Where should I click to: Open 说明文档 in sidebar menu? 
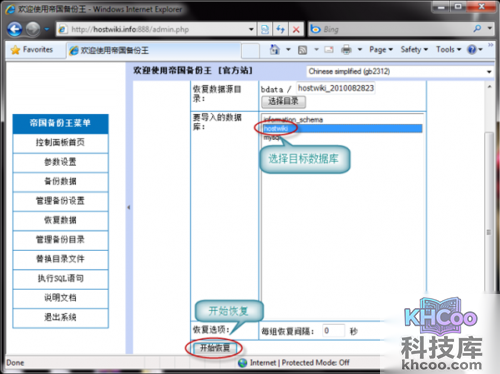coord(60,298)
